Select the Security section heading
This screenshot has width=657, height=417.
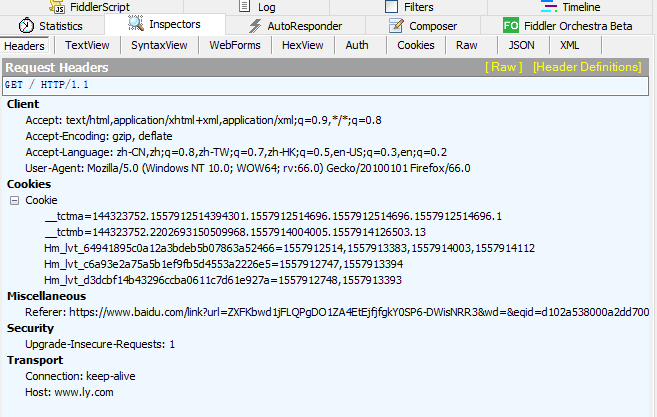pyautogui.click(x=30, y=329)
